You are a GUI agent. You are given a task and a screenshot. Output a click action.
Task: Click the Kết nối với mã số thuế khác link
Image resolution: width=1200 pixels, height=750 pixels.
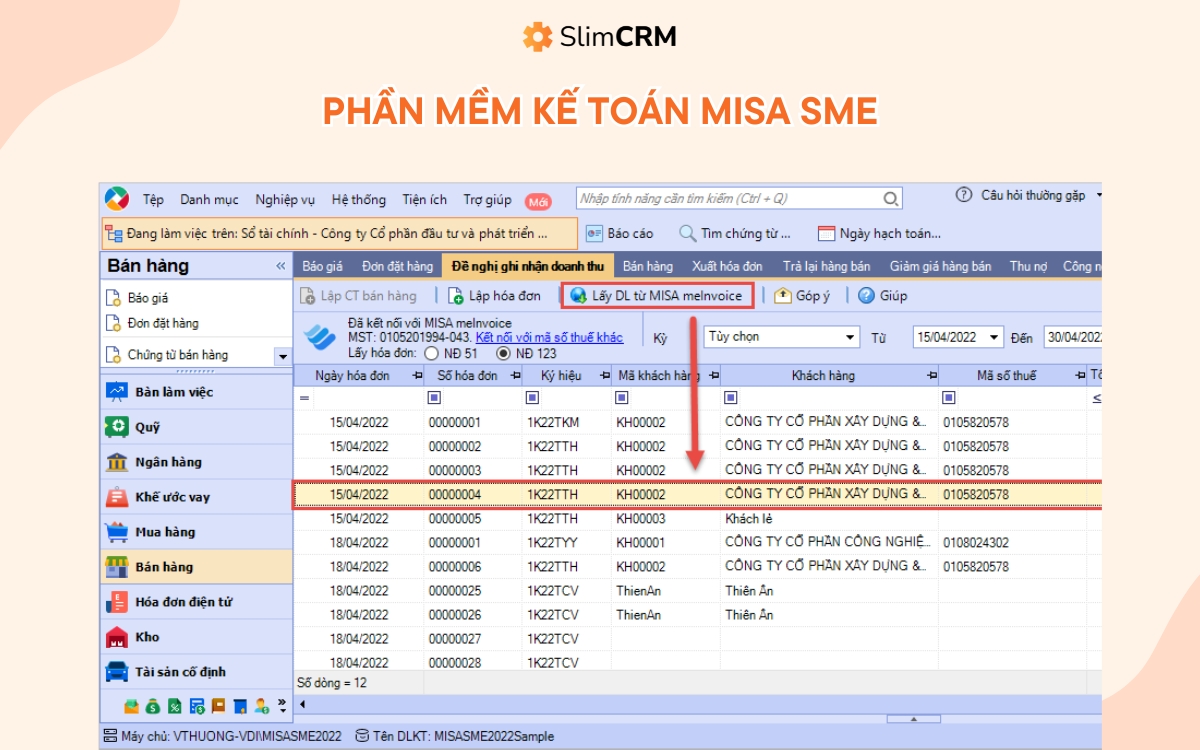549,338
